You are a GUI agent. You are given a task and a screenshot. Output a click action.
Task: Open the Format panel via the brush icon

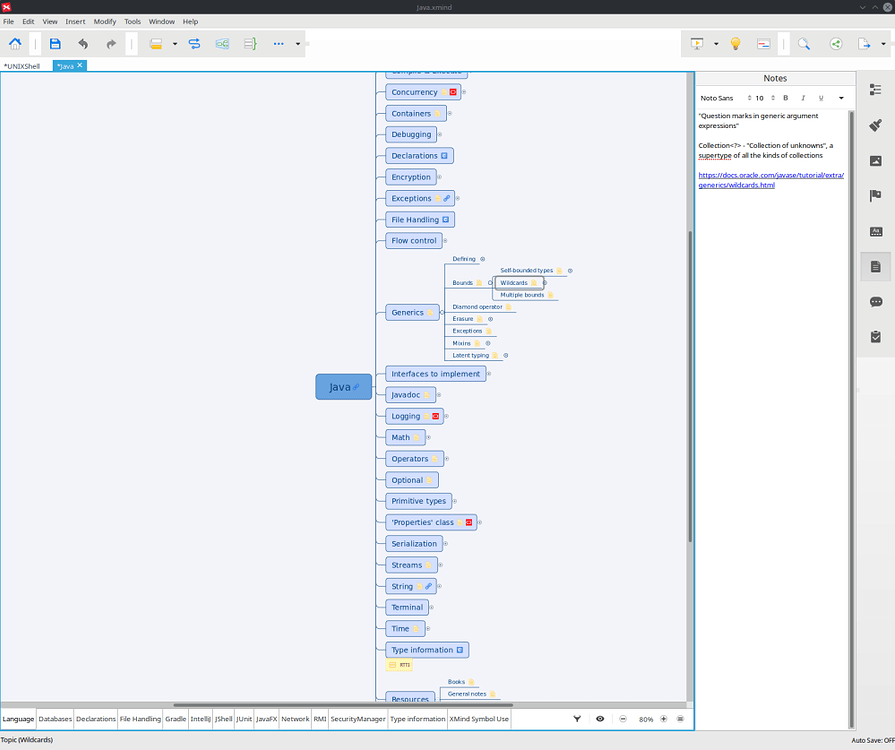pyautogui.click(x=875, y=126)
